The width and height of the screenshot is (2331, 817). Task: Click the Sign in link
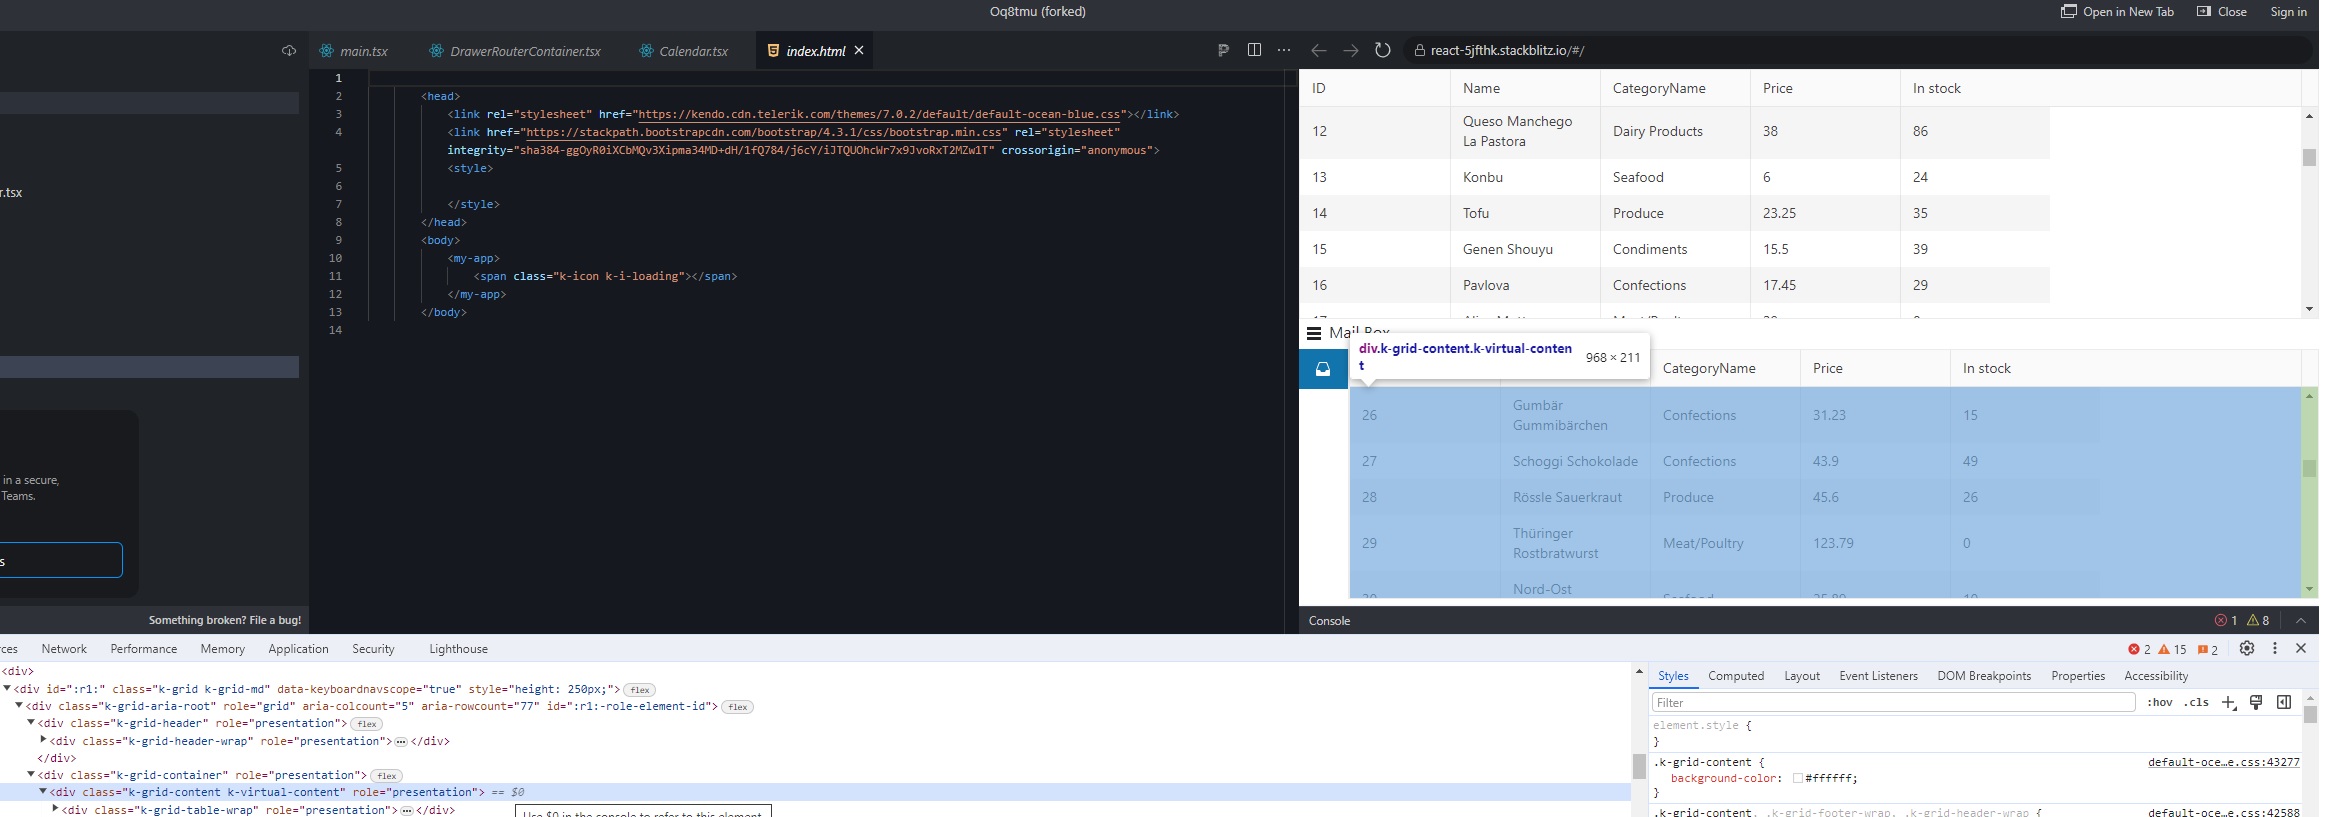pos(2288,12)
